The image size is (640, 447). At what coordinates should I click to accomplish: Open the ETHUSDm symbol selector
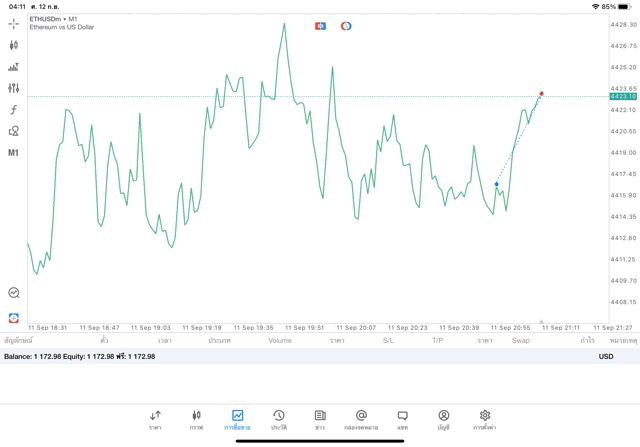55,19
